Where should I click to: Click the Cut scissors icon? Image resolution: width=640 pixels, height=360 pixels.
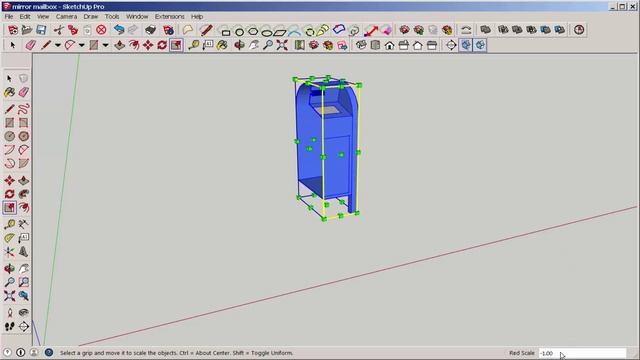click(x=59, y=30)
